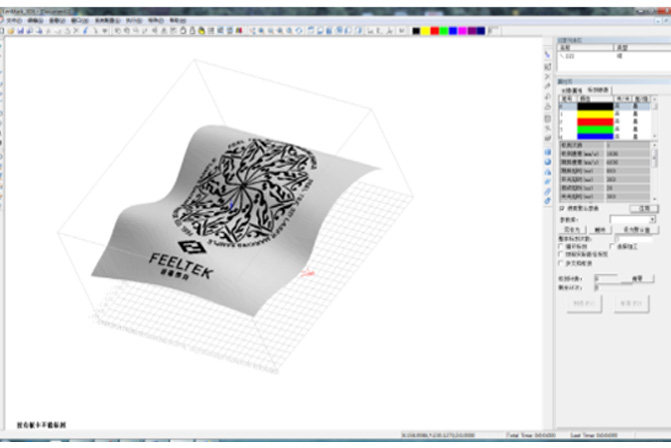
Task: Select the red toolbar color swatch
Action: tap(435, 31)
